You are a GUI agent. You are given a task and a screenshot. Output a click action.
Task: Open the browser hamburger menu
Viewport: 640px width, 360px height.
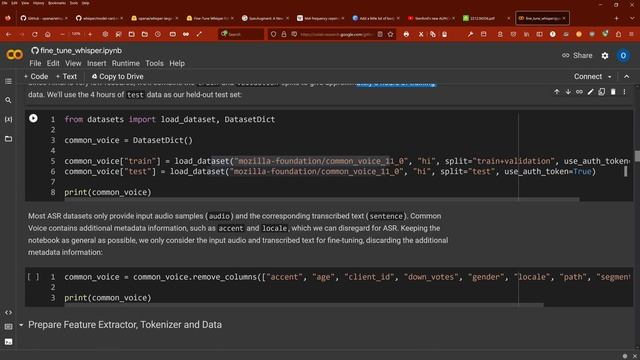pyautogui.click(x=631, y=35)
